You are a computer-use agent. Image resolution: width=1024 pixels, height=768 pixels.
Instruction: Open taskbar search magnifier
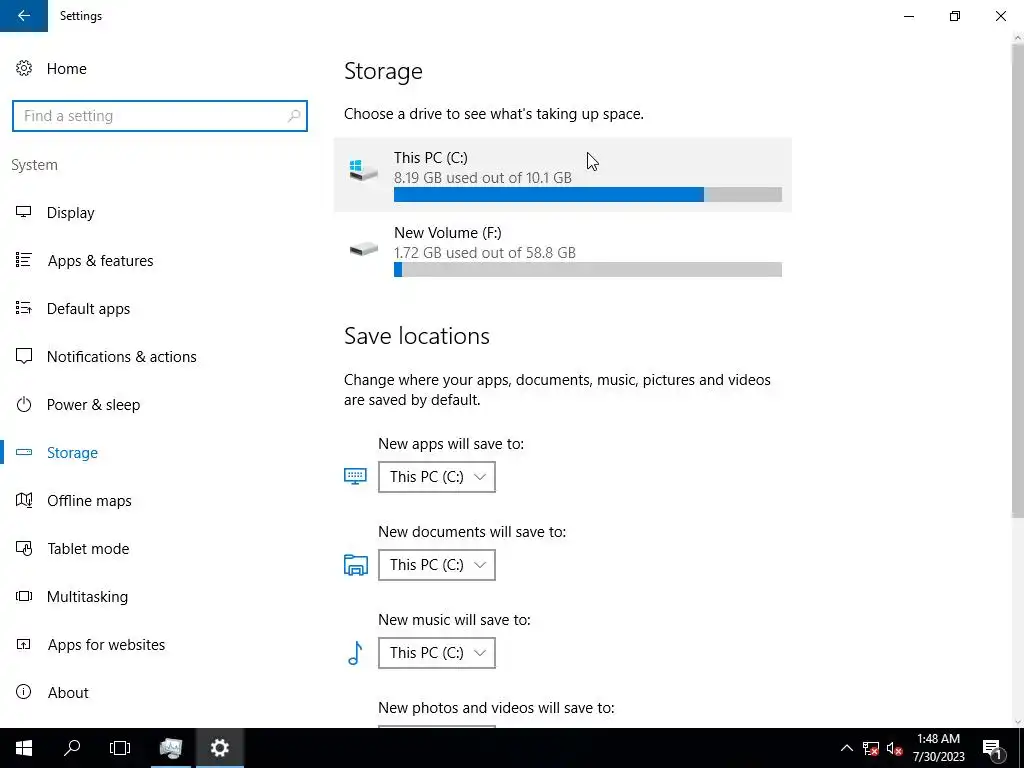pyautogui.click(x=72, y=748)
